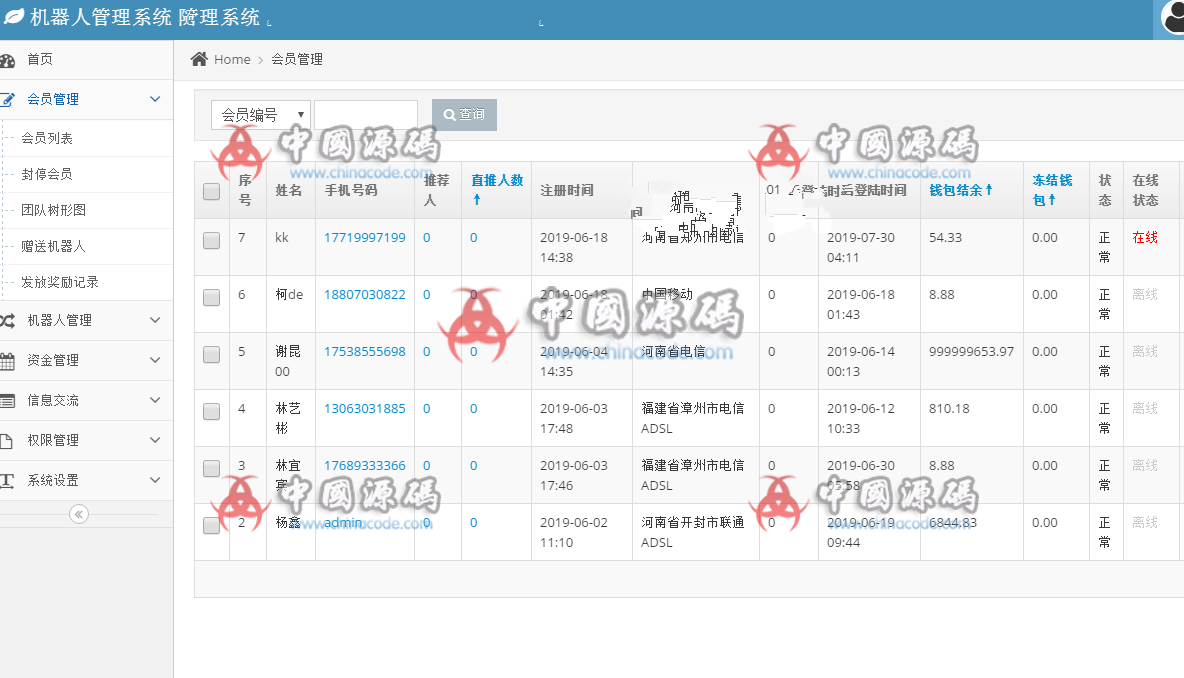1184x678 pixels.
Task: Click the 信息交流 list icon in sidebar
Action: (x=7, y=400)
